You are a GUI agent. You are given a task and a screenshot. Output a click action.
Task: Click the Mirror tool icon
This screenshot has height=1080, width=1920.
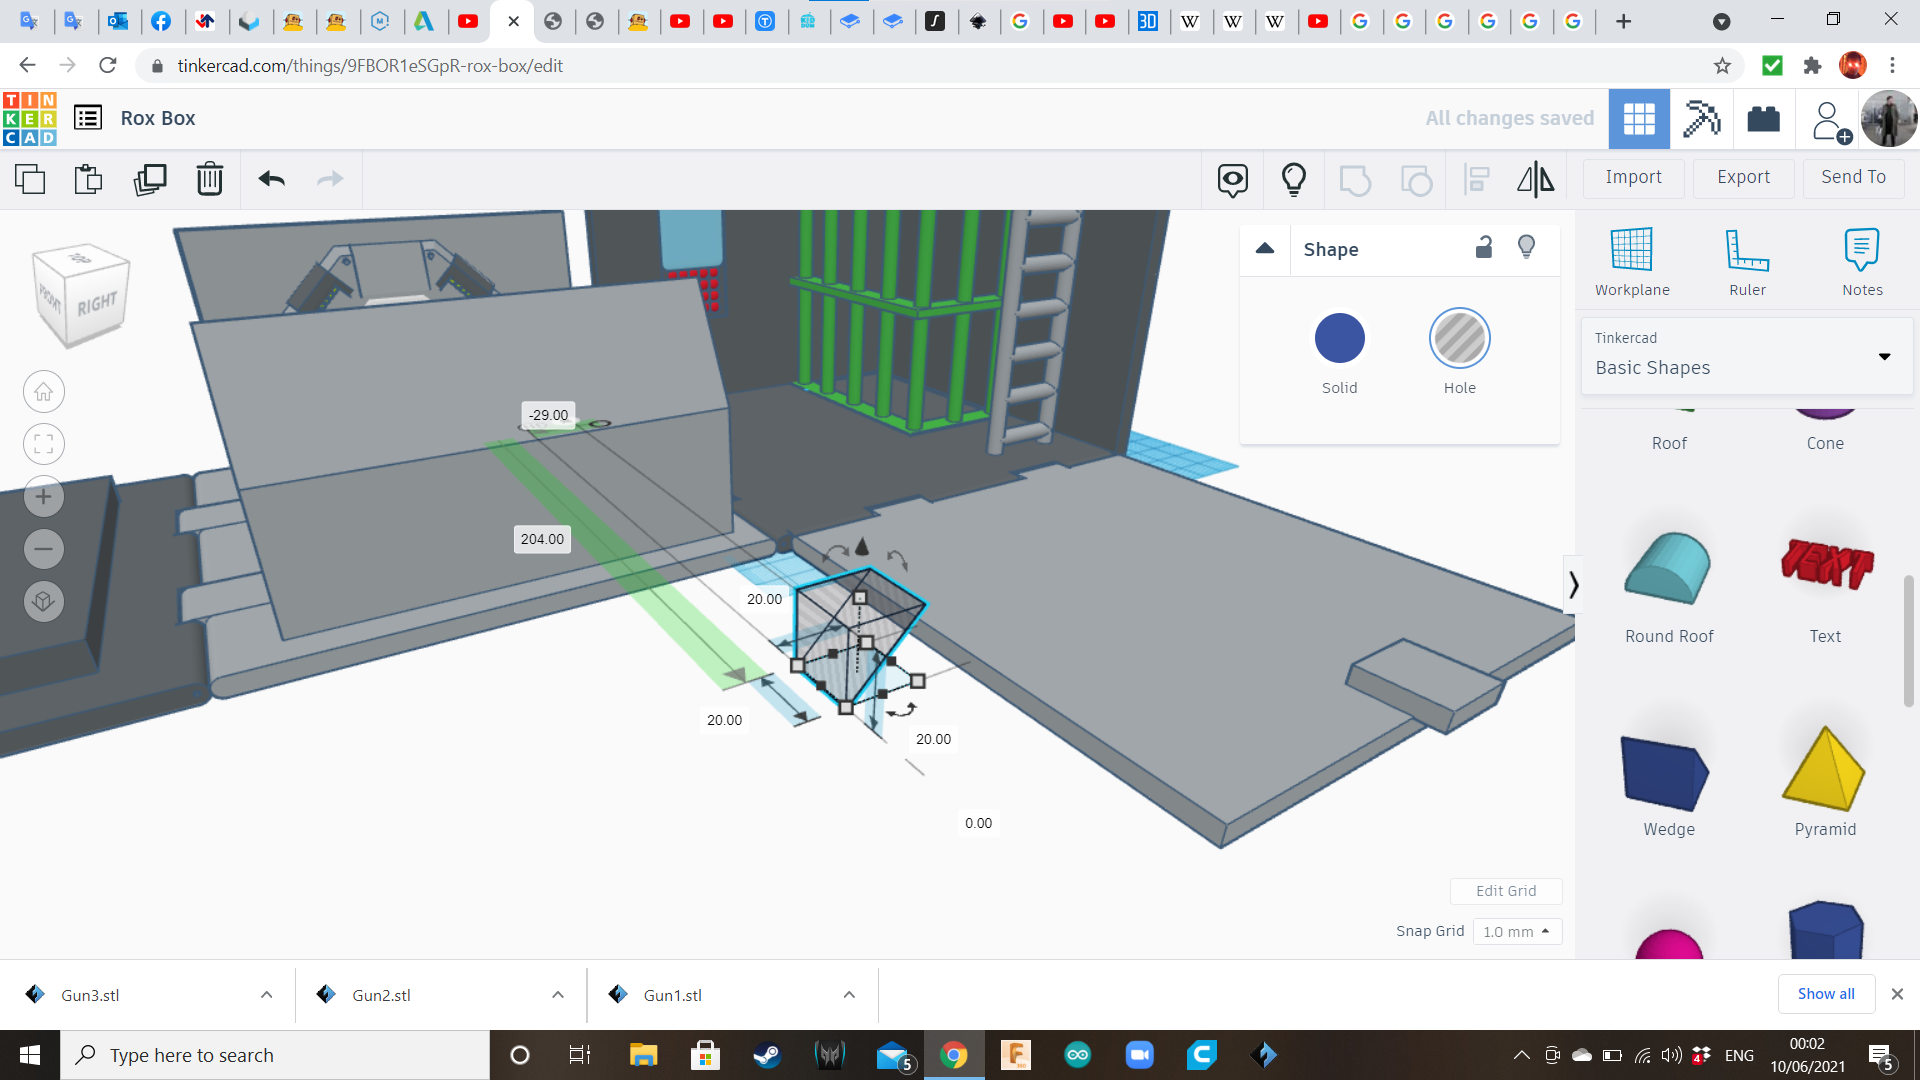pyautogui.click(x=1535, y=179)
